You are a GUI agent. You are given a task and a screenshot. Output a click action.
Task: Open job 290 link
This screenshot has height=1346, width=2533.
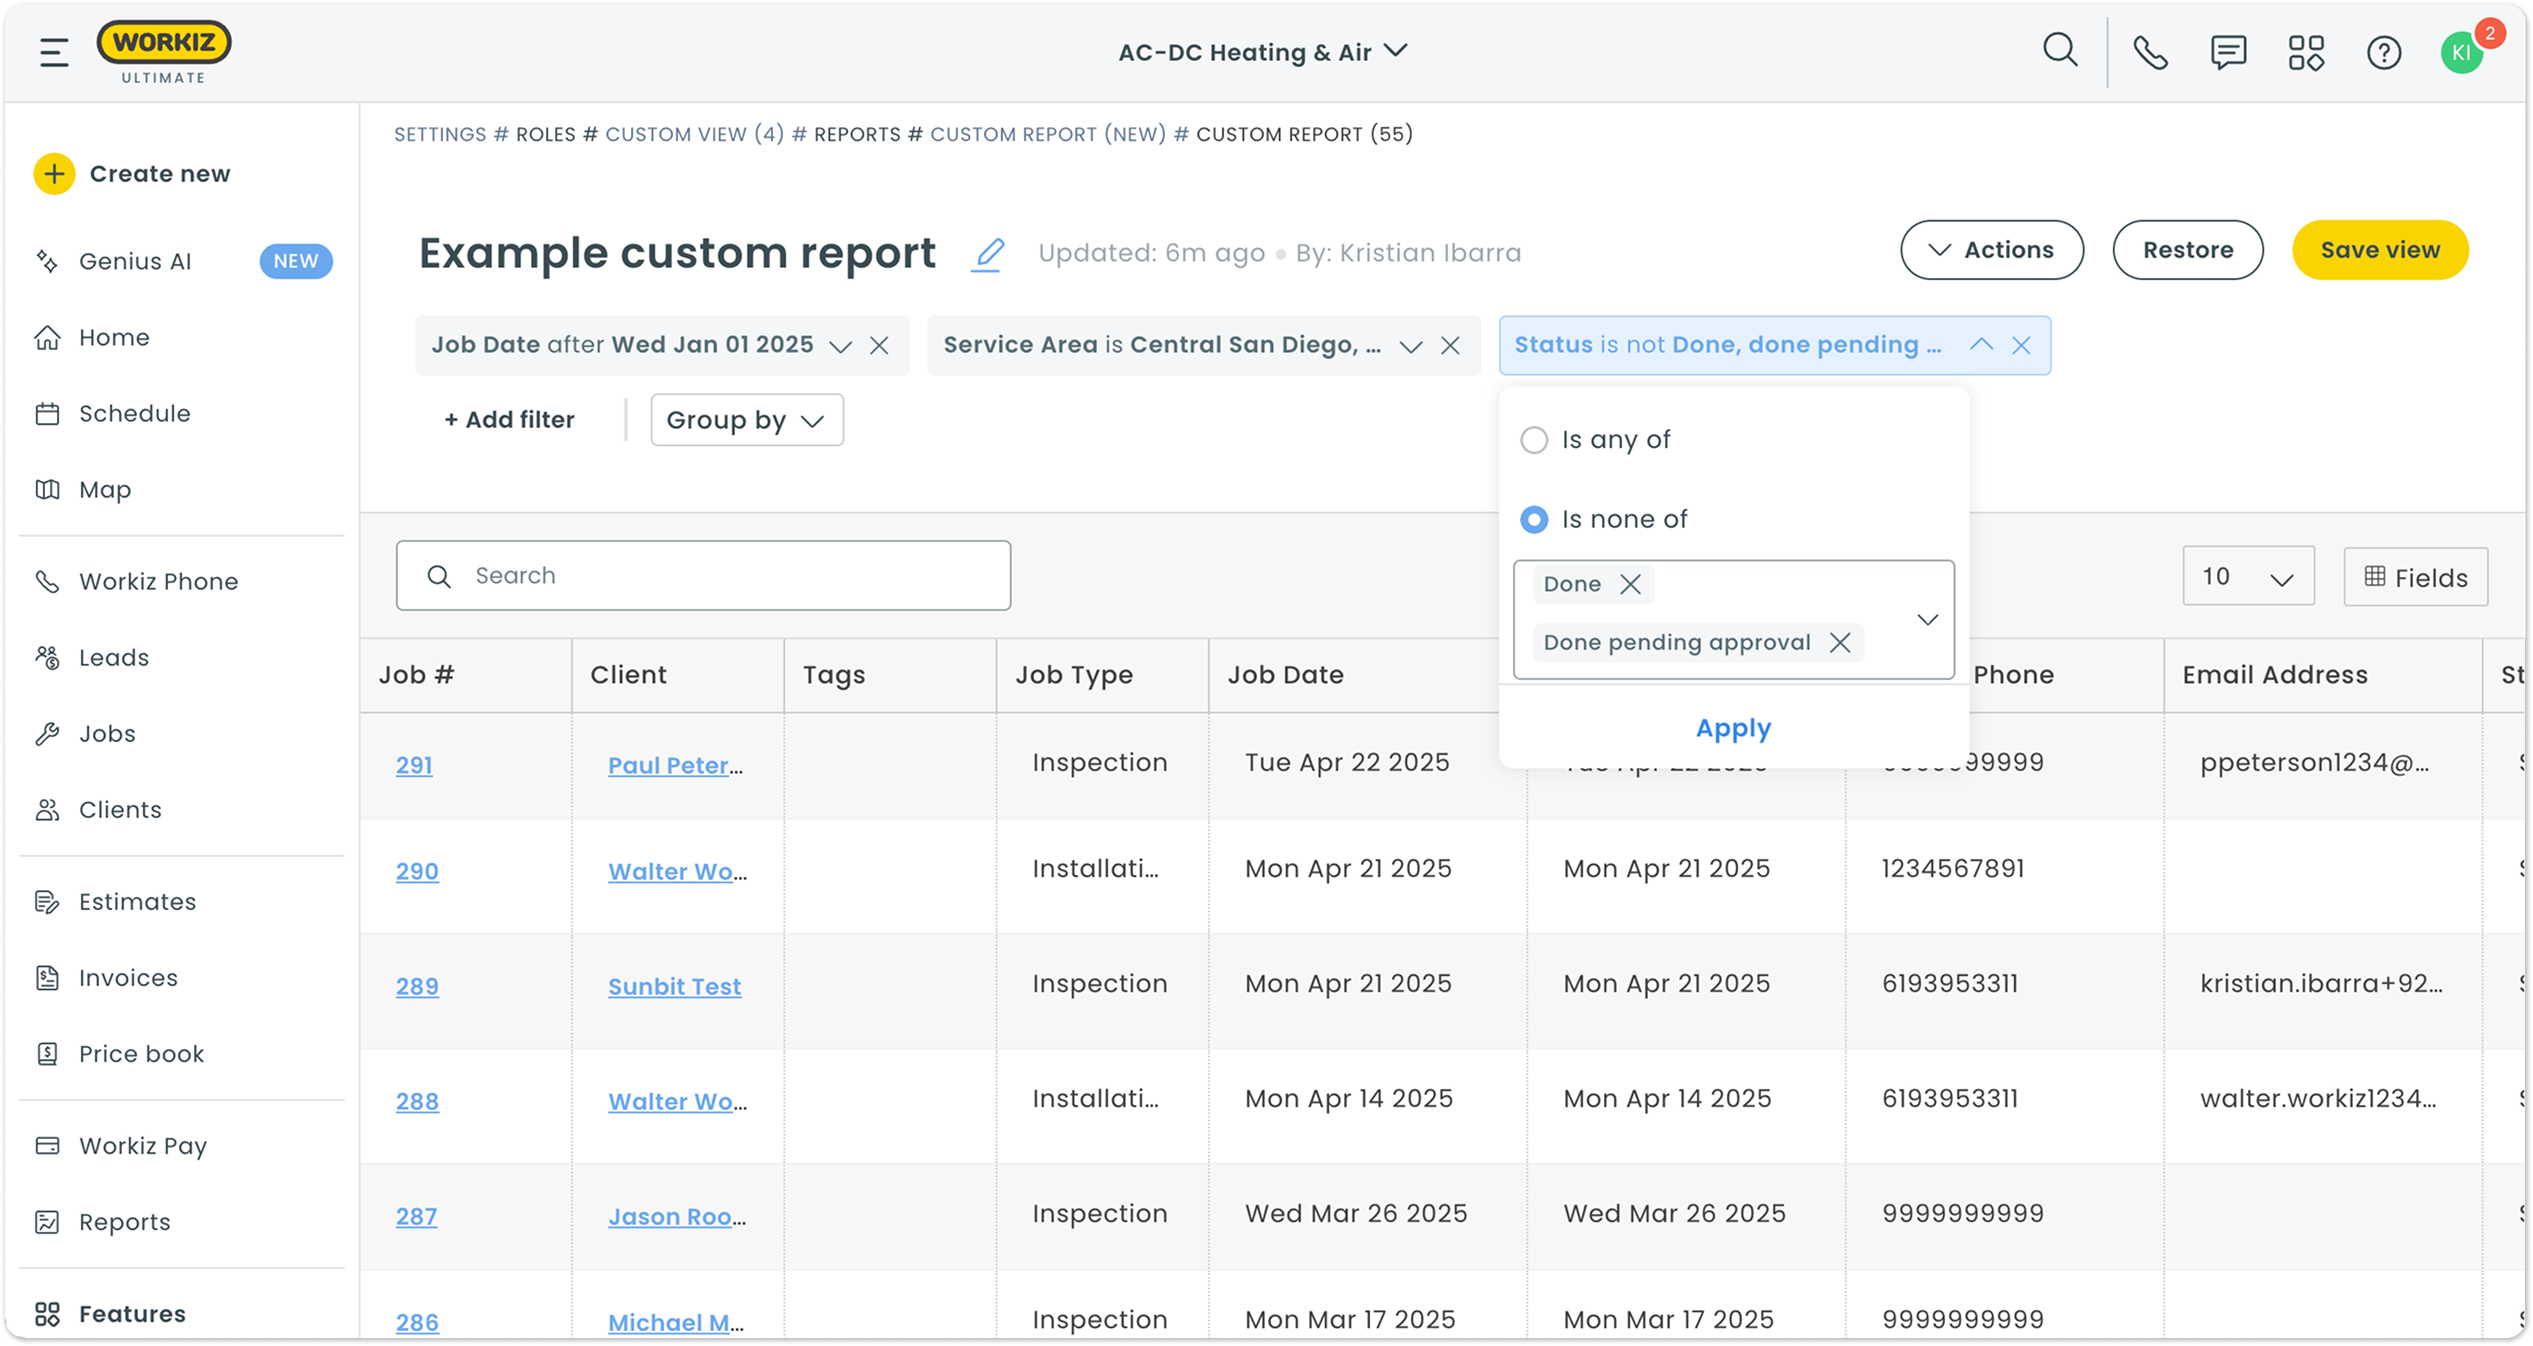417,871
